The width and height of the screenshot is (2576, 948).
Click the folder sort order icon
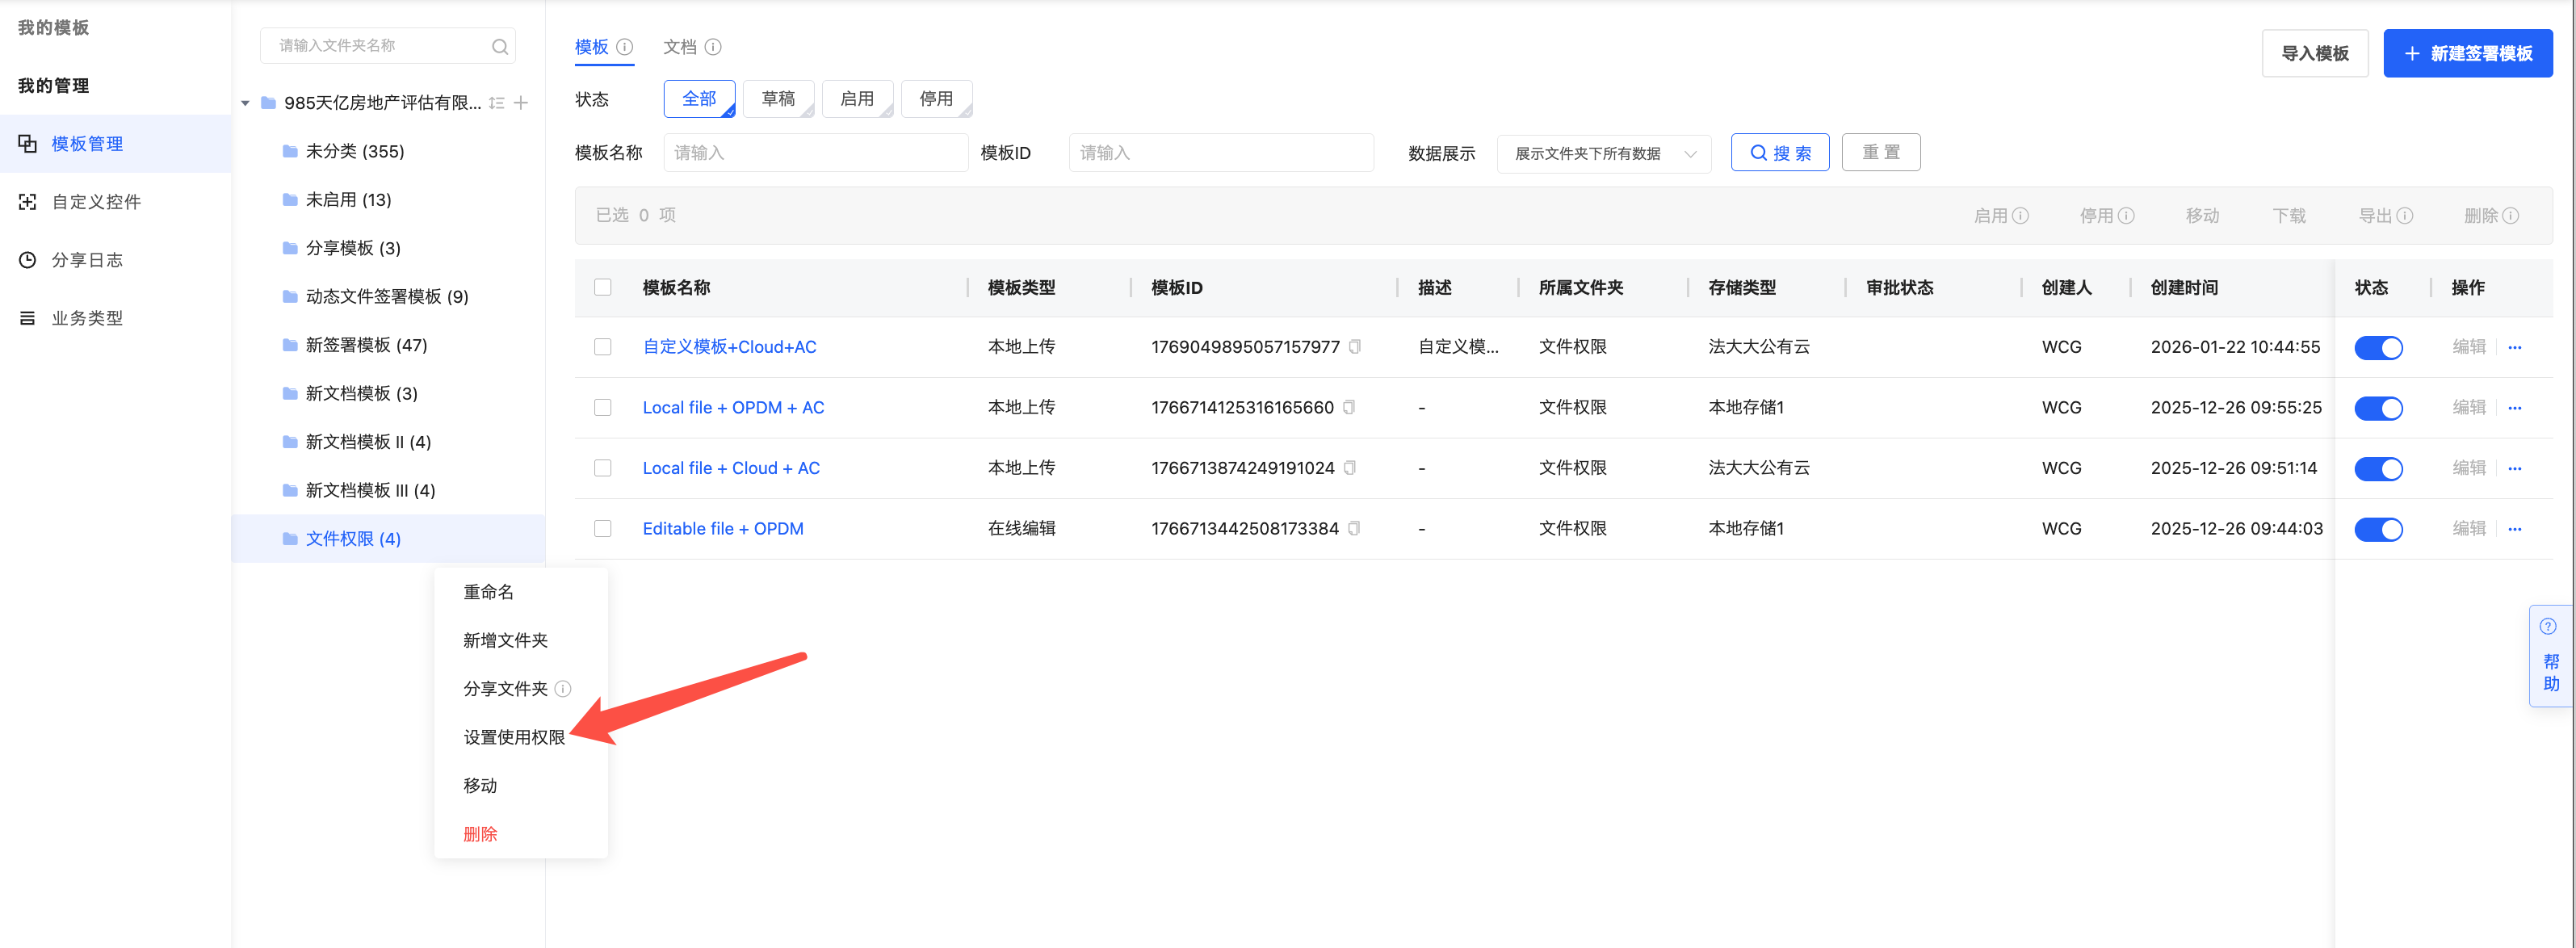[497, 103]
